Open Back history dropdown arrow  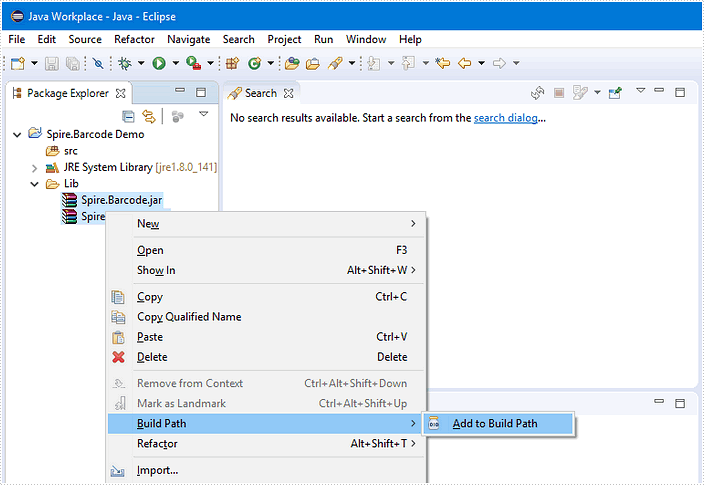click(x=481, y=63)
